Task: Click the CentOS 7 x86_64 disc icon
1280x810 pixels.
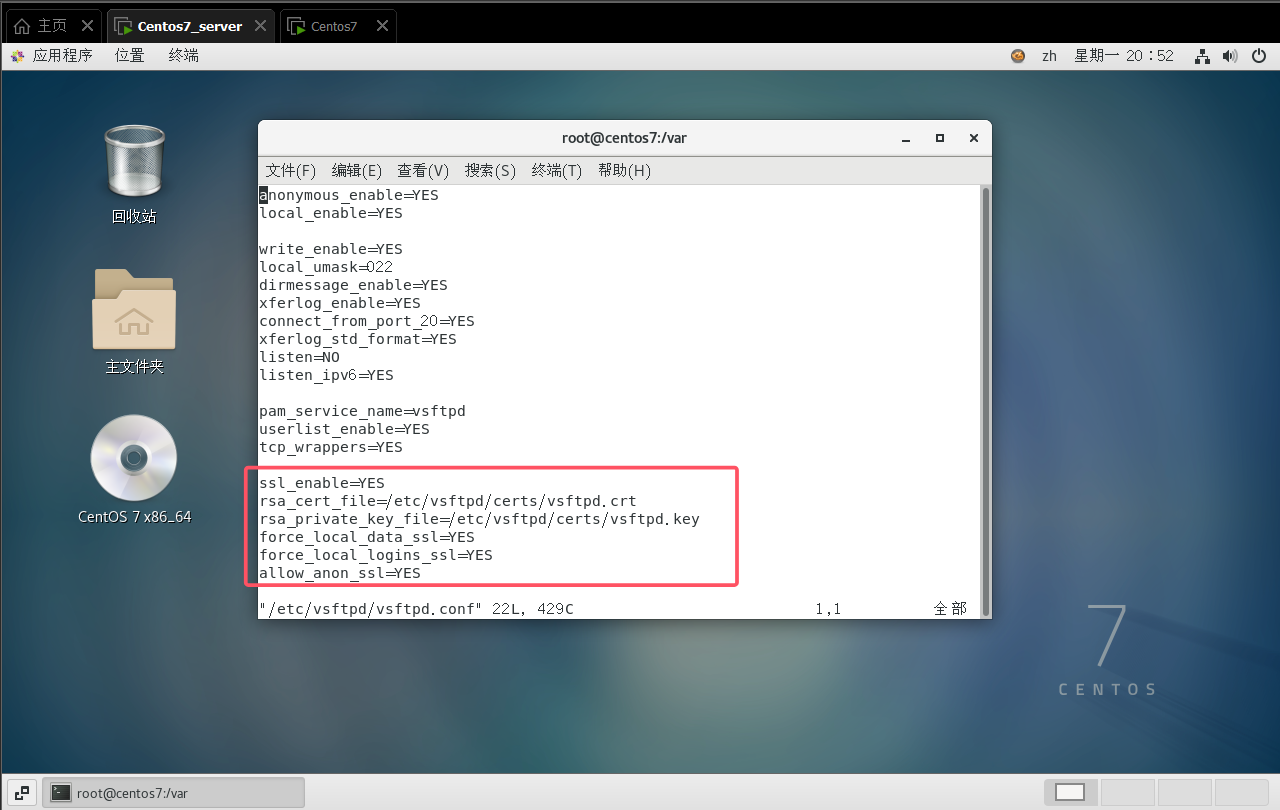Action: 134,458
